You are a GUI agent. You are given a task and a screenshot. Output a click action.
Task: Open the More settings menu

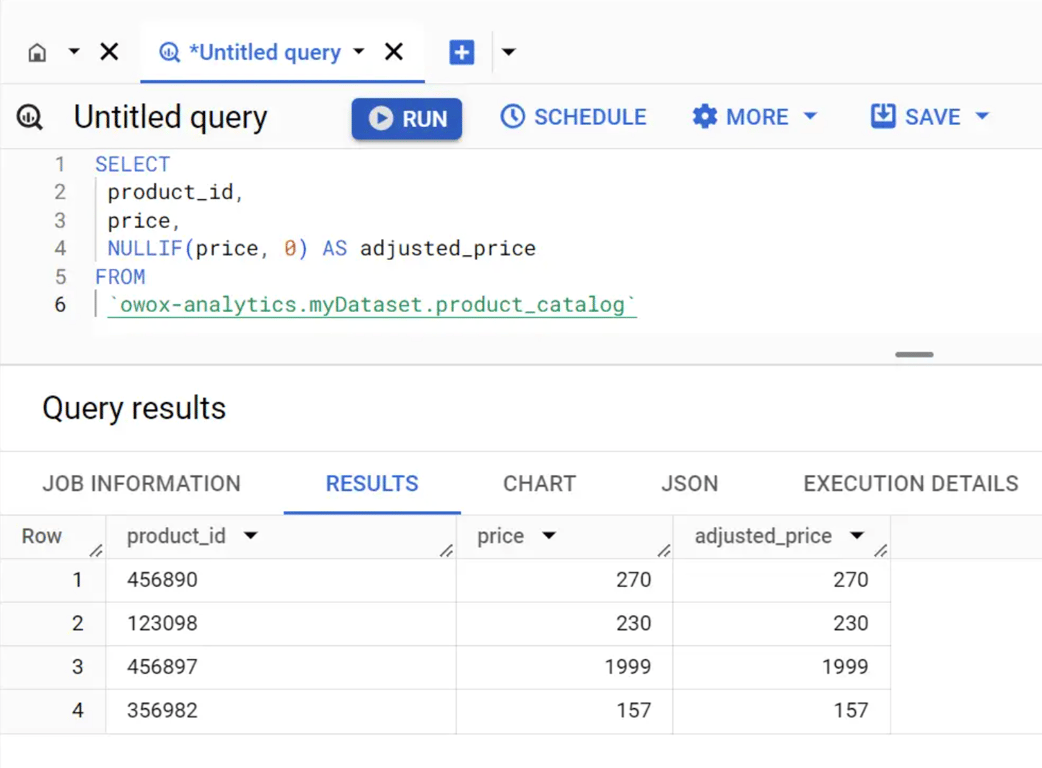[754, 117]
